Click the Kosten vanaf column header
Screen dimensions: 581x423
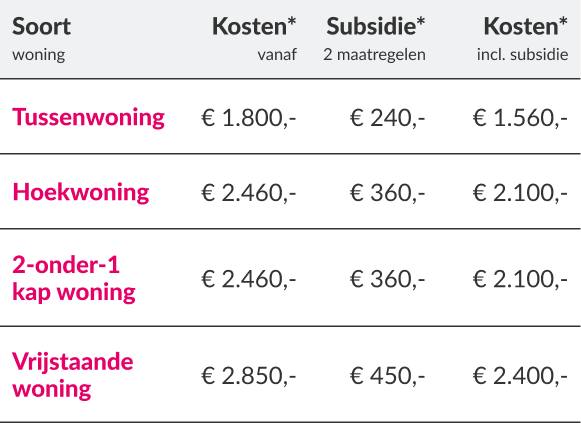coord(254,39)
